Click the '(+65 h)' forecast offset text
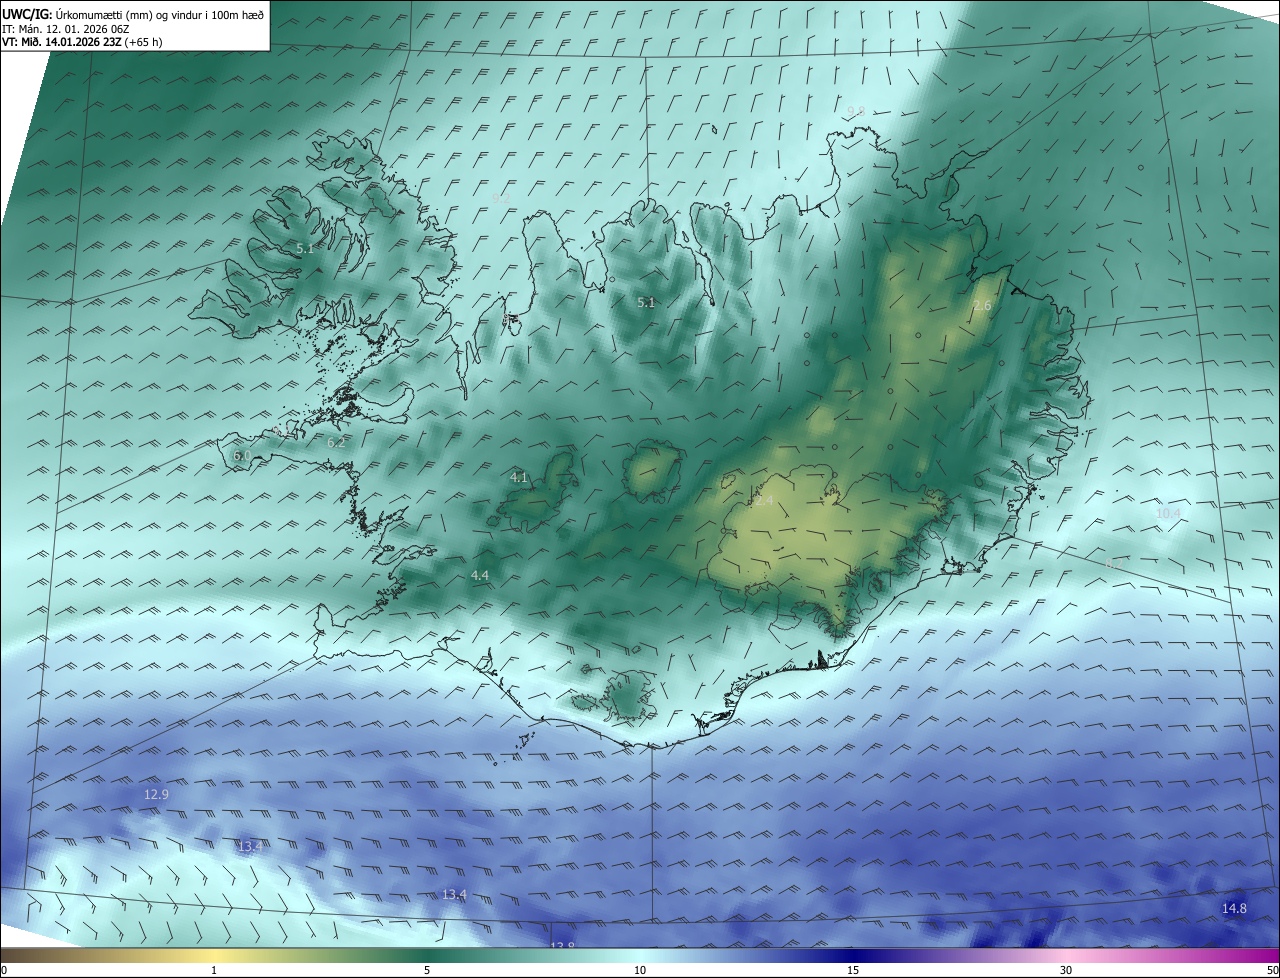1280x978 pixels. point(144,42)
